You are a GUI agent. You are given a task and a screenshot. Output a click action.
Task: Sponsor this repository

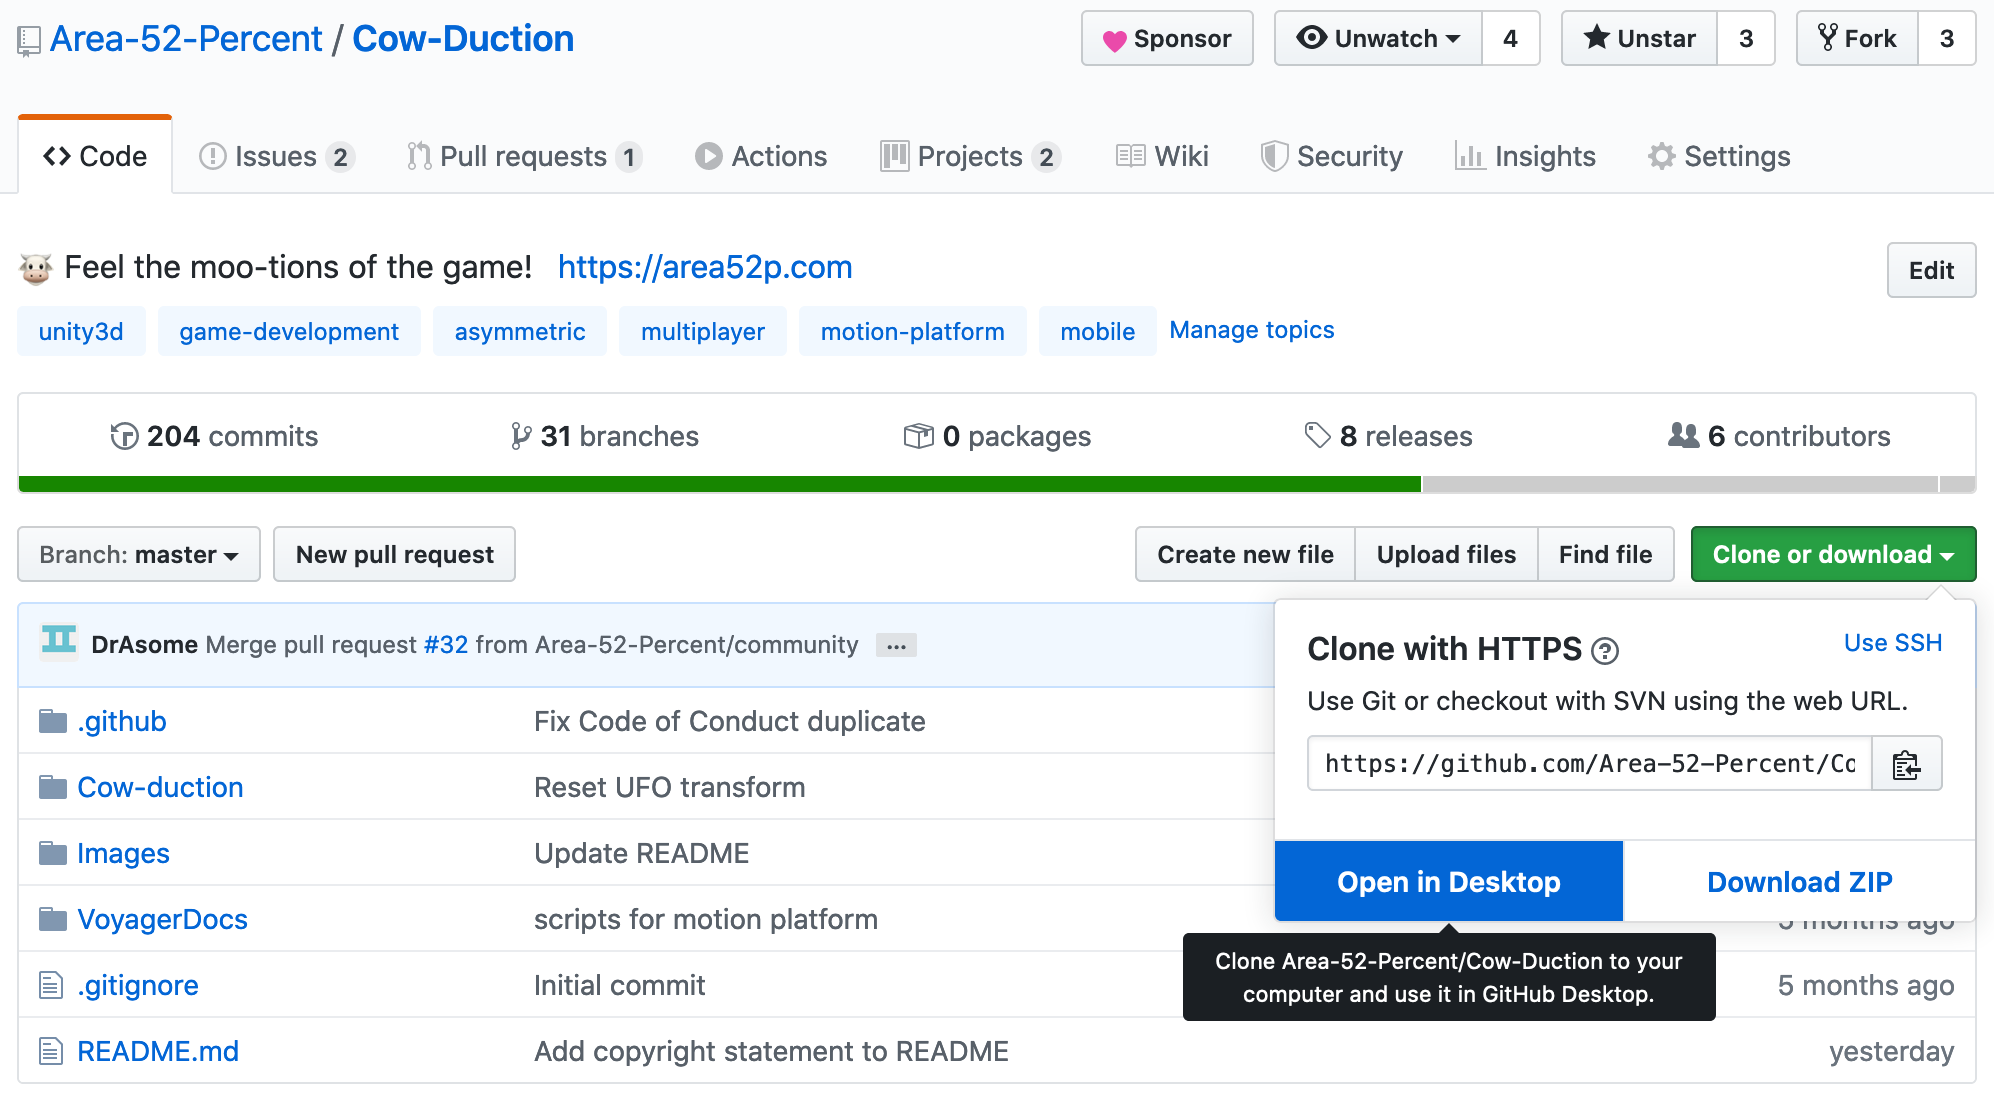tap(1167, 39)
